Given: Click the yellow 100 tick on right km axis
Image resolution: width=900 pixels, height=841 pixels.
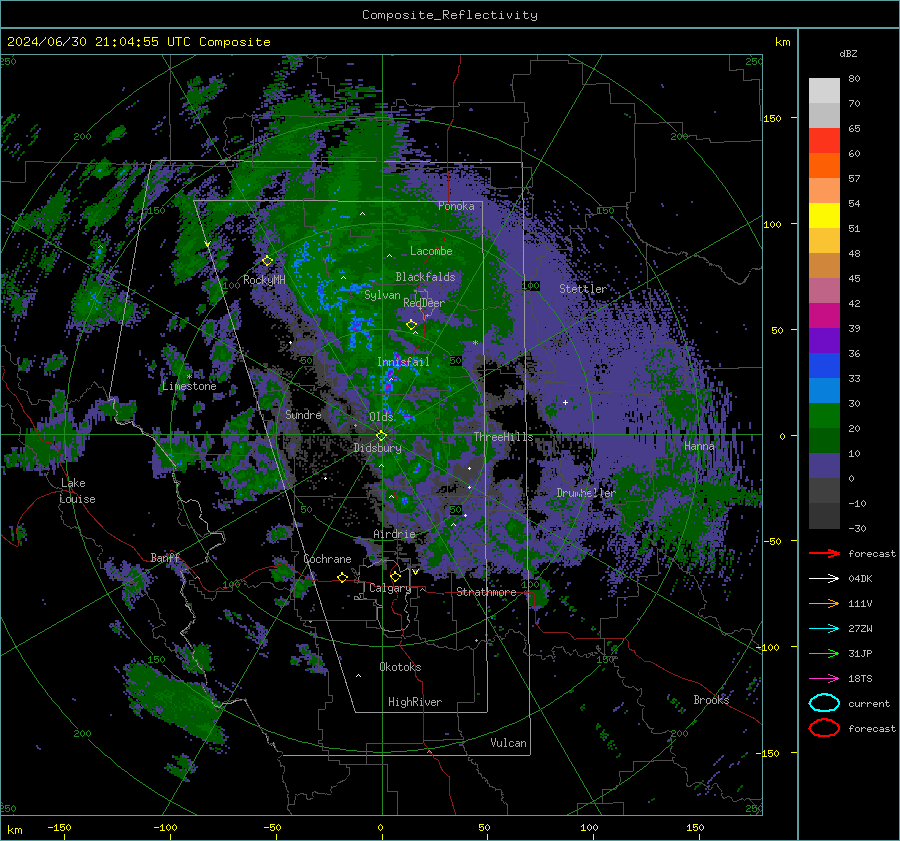Looking at the screenshot, I should click(772, 224).
